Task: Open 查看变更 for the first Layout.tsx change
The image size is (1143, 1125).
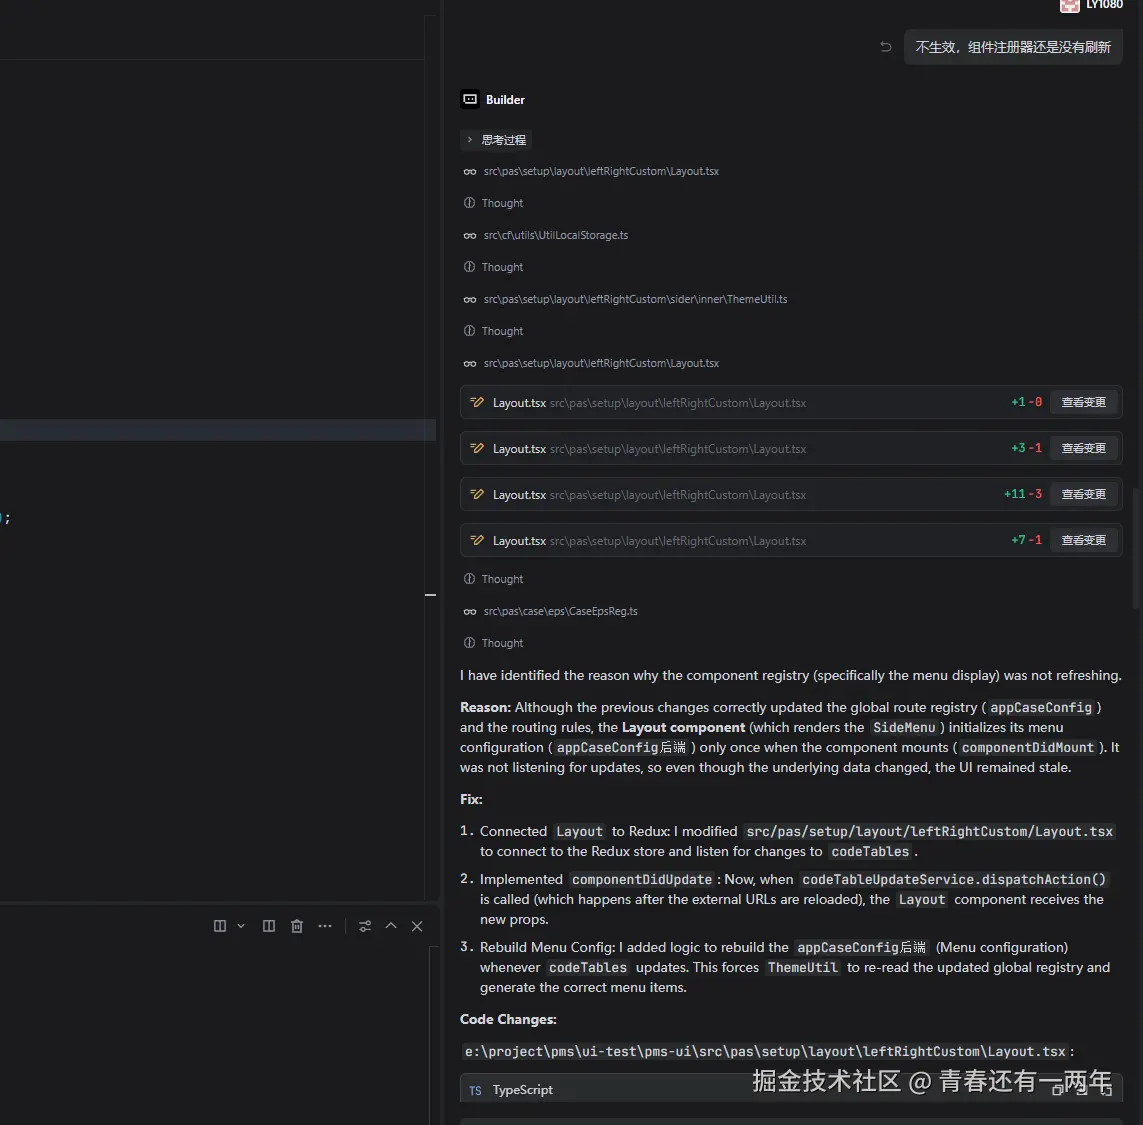Action: [x=1084, y=402]
